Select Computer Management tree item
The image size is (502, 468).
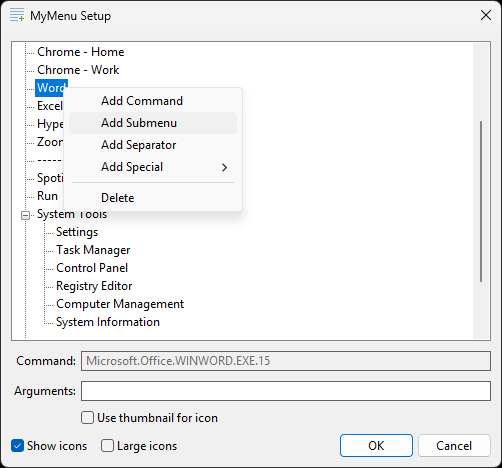point(120,304)
